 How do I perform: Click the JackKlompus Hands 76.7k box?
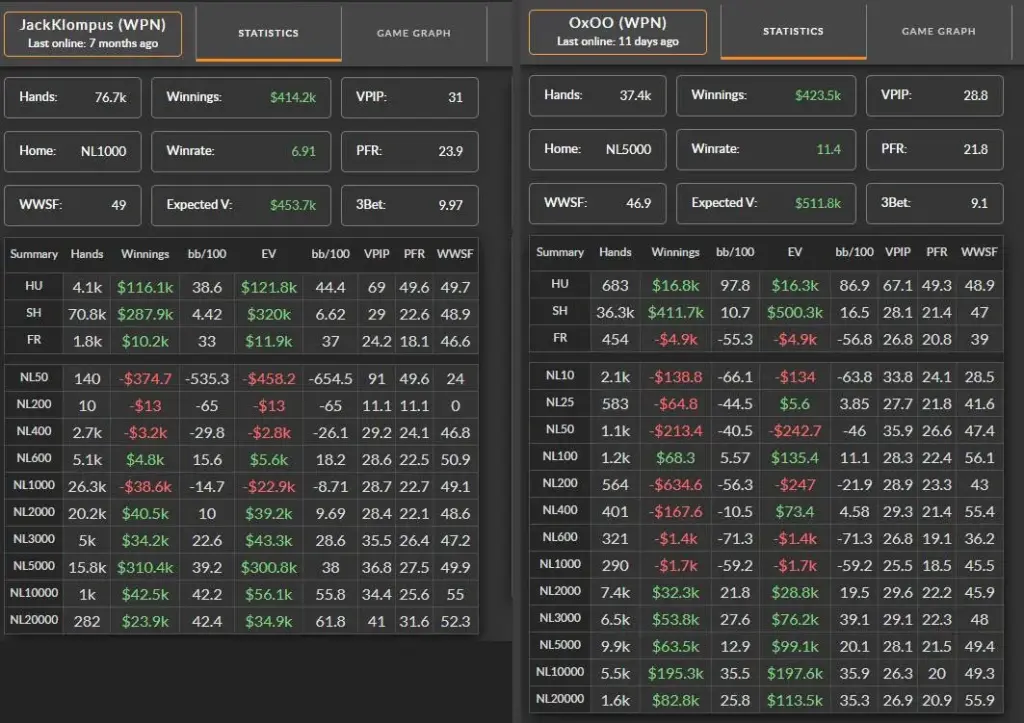[x=72, y=97]
